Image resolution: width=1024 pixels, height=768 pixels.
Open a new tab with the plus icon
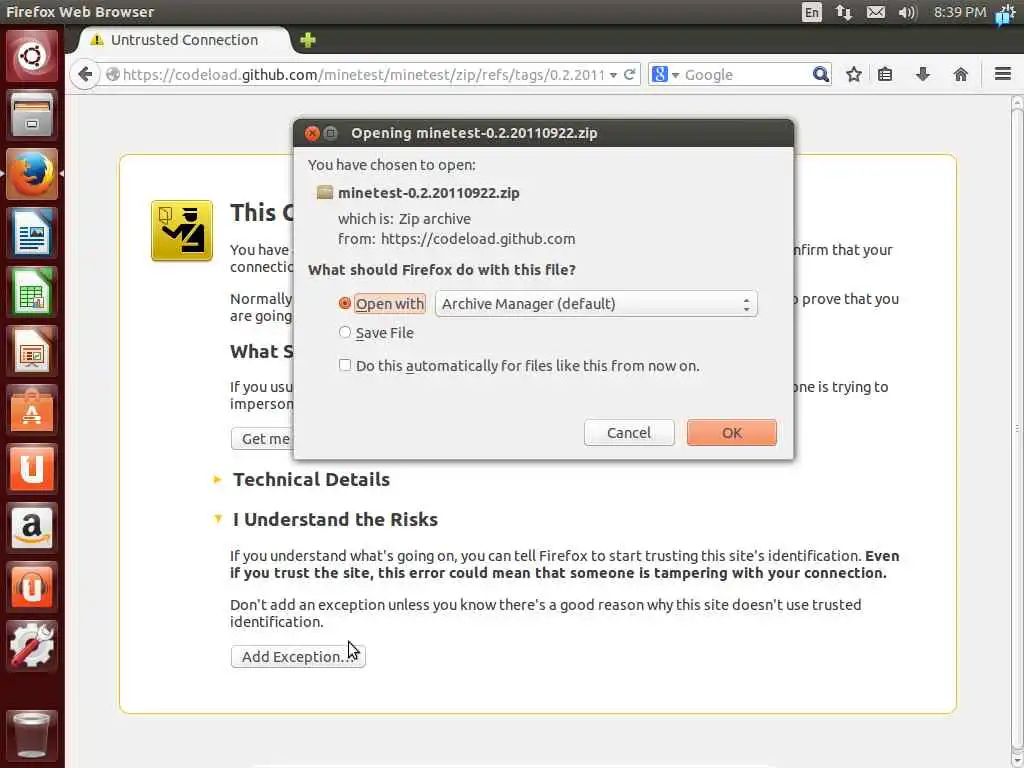click(308, 40)
